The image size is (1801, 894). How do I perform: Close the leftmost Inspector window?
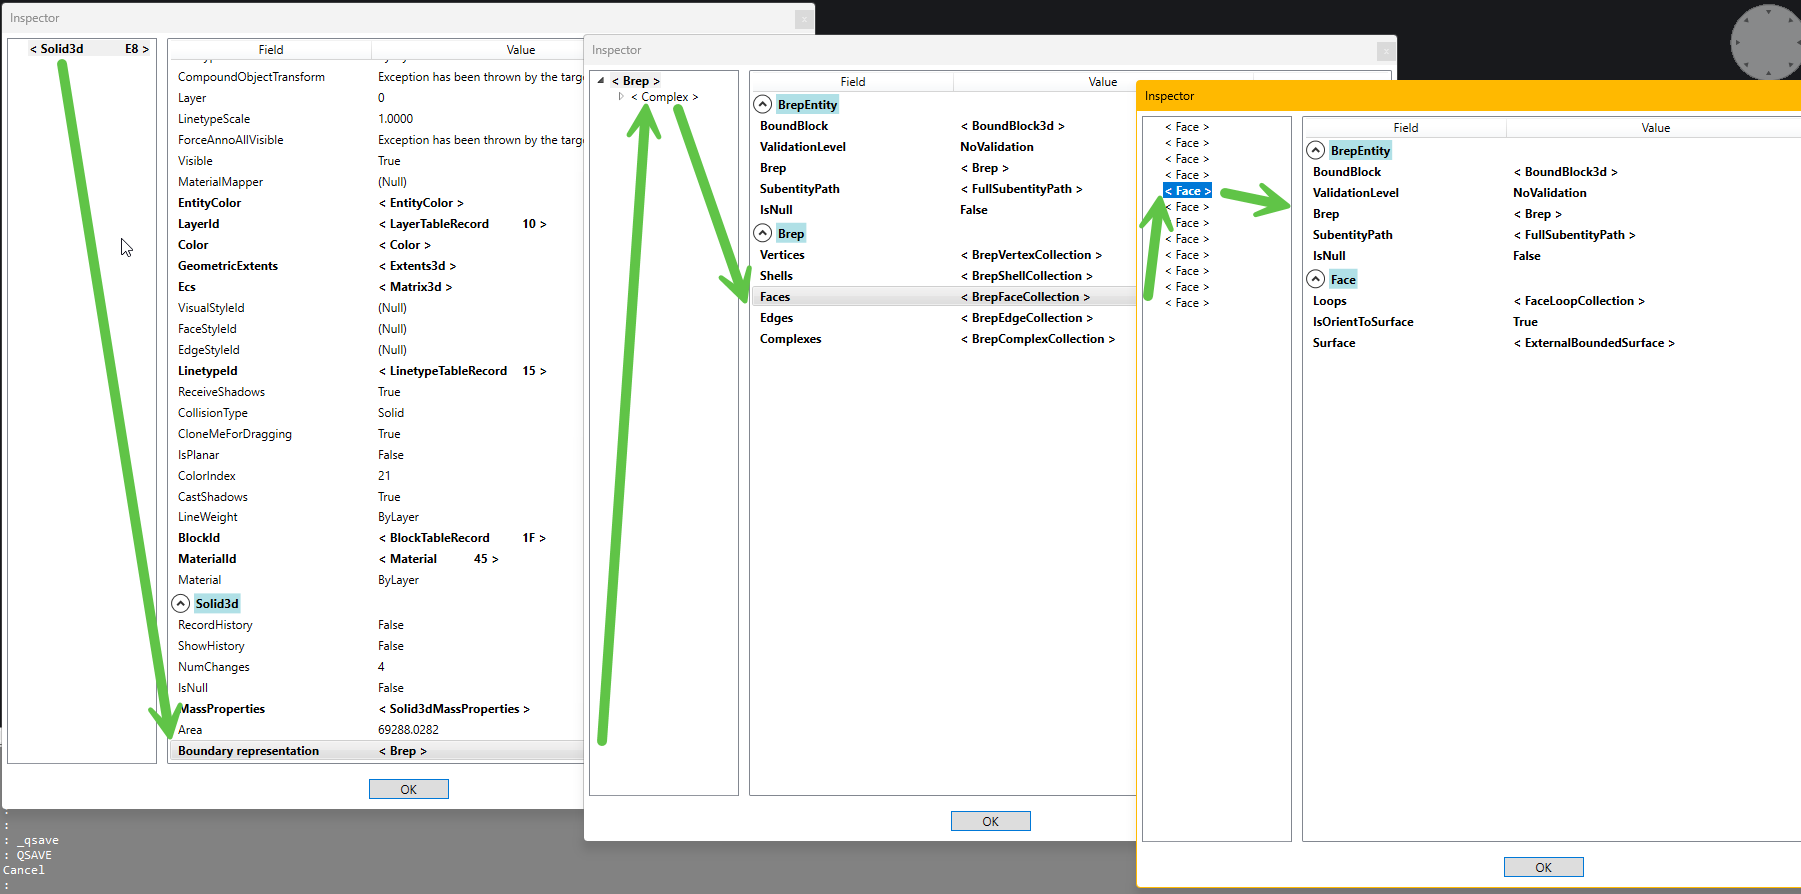(x=803, y=19)
